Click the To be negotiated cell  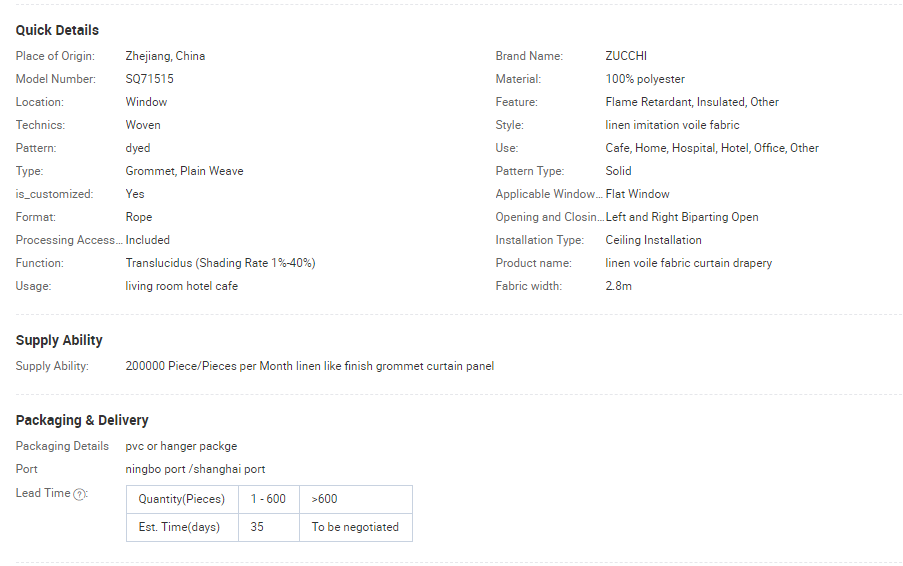tap(355, 527)
